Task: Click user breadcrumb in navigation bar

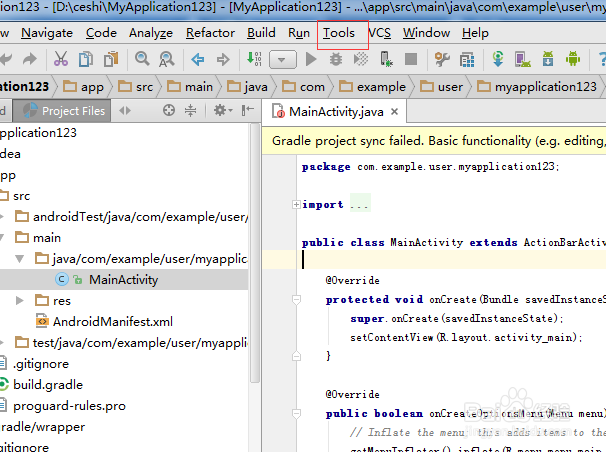Action: click(x=441, y=87)
